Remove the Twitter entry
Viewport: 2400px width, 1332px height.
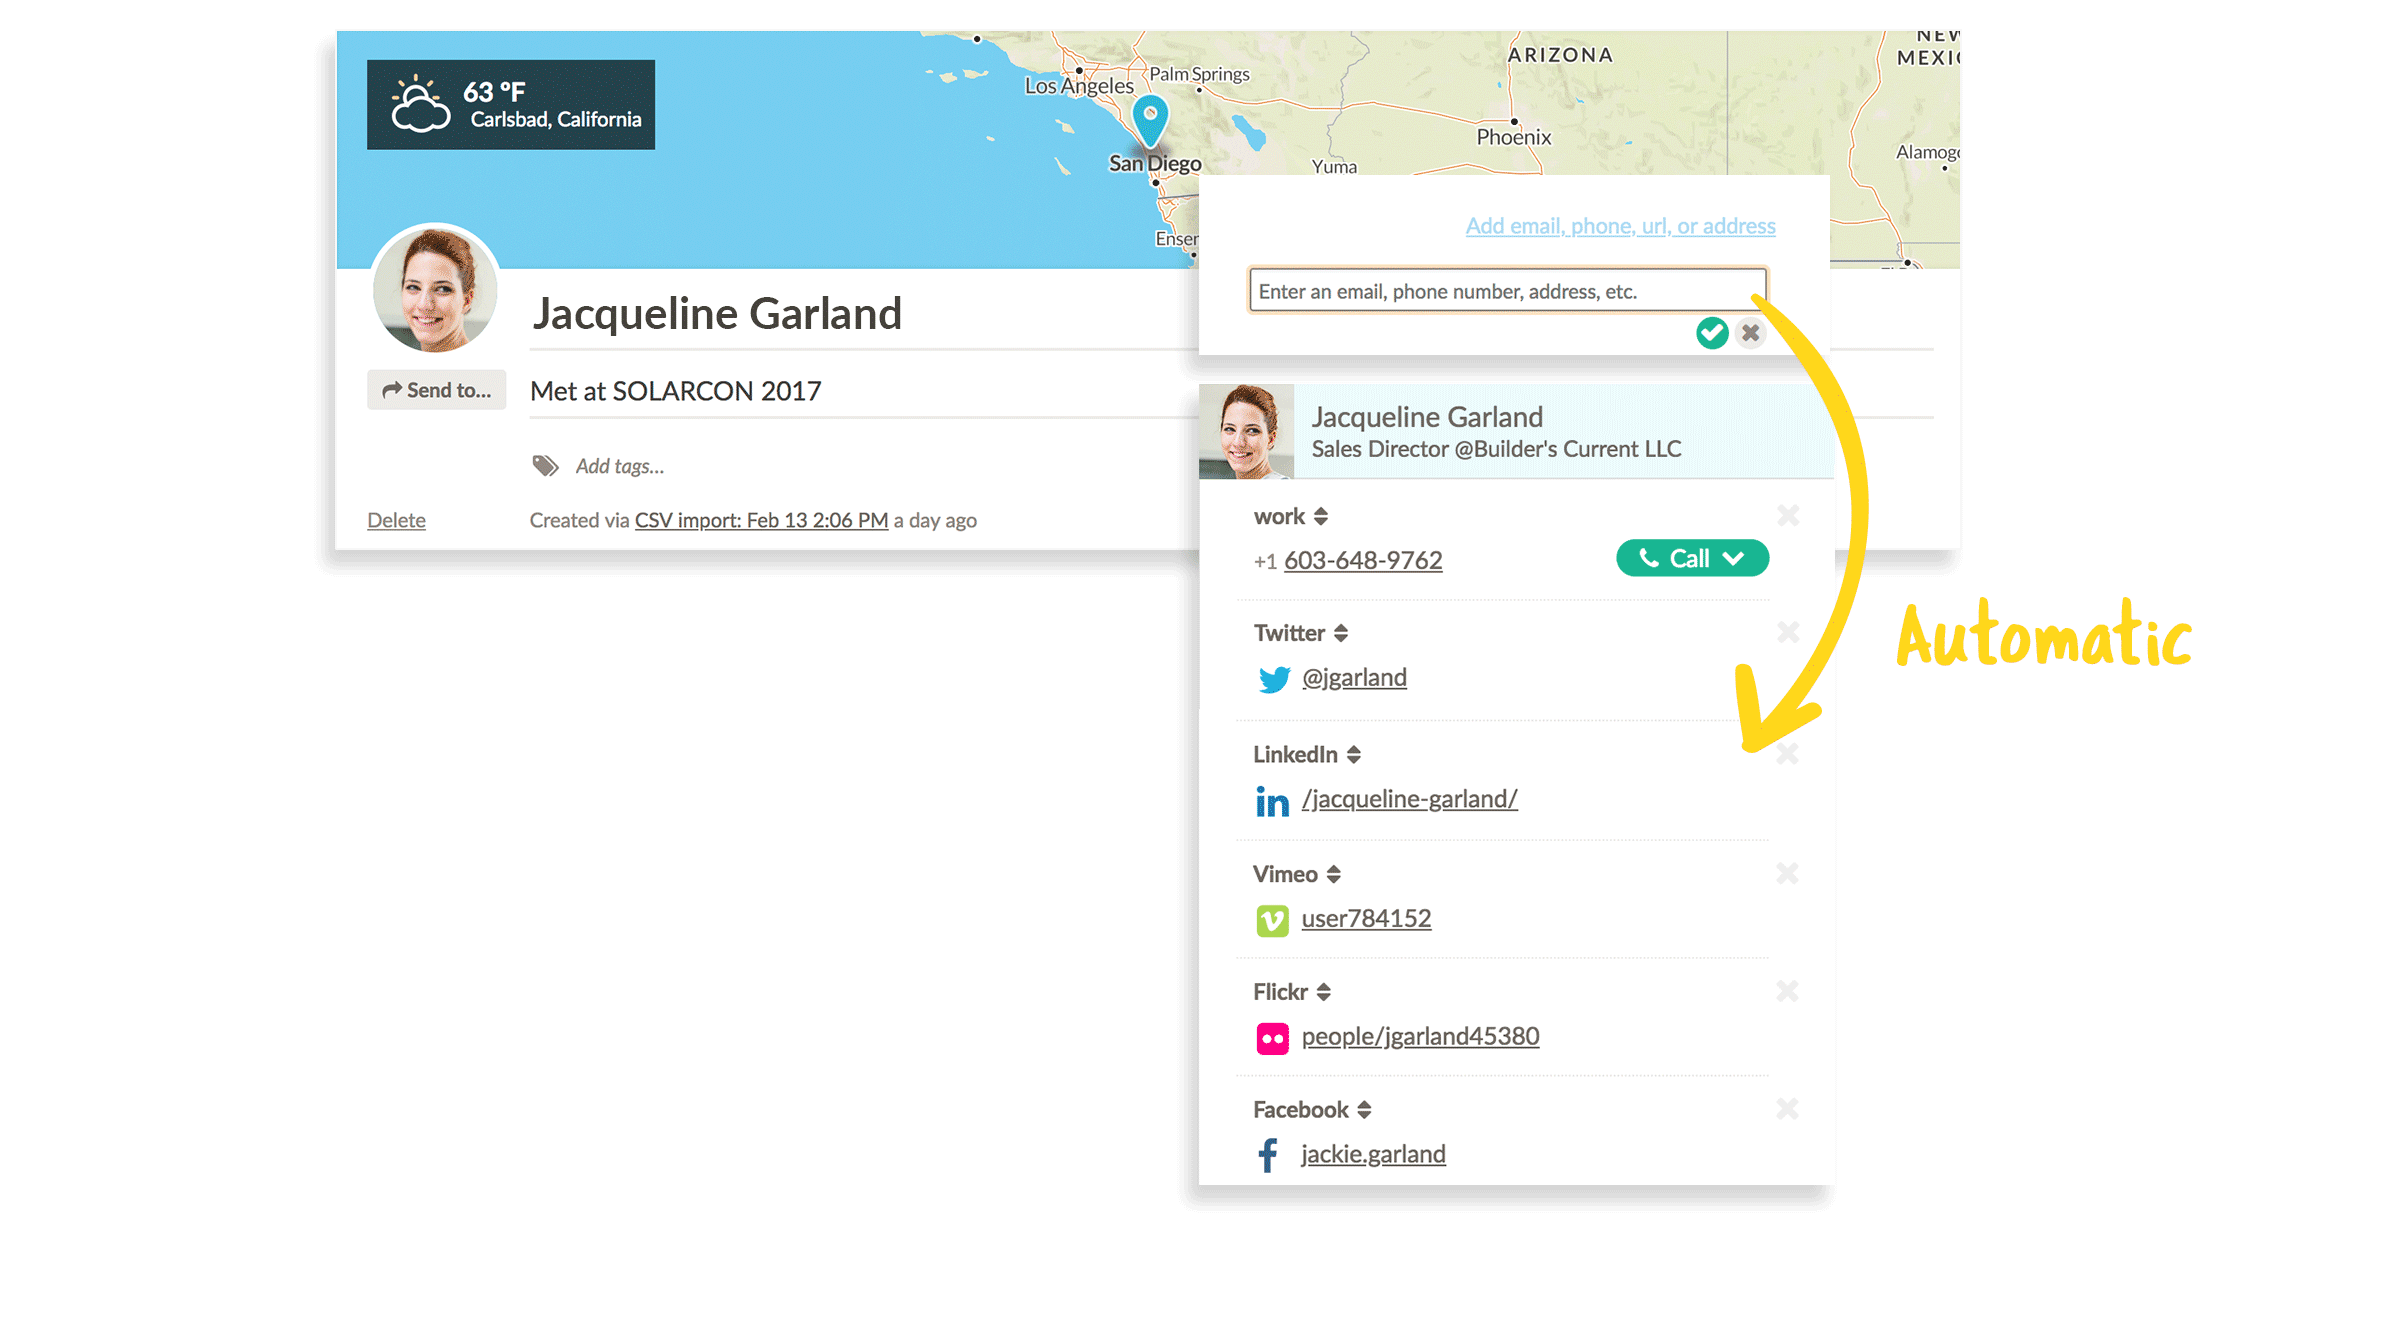pyautogui.click(x=1788, y=633)
